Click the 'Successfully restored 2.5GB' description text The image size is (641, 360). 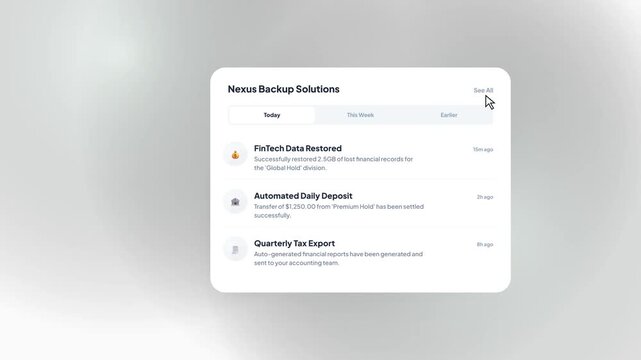click(333, 163)
